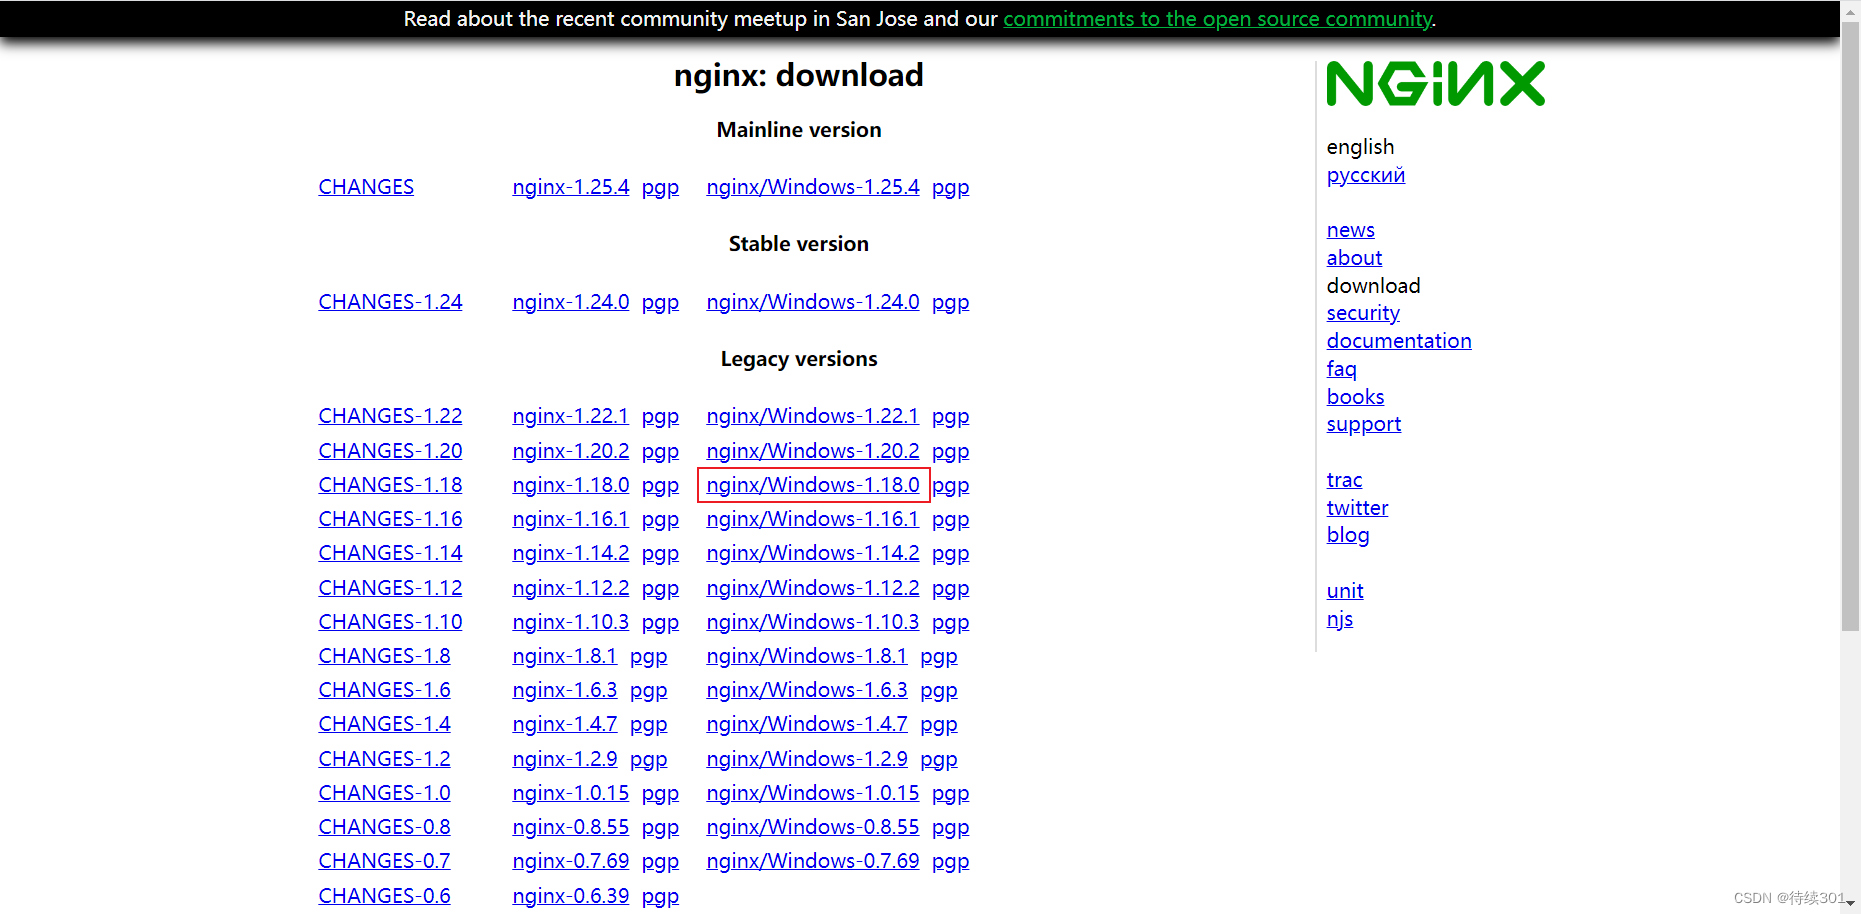1861x914 pixels.
Task: Open CHANGES-1.18 link
Action: coord(390,485)
